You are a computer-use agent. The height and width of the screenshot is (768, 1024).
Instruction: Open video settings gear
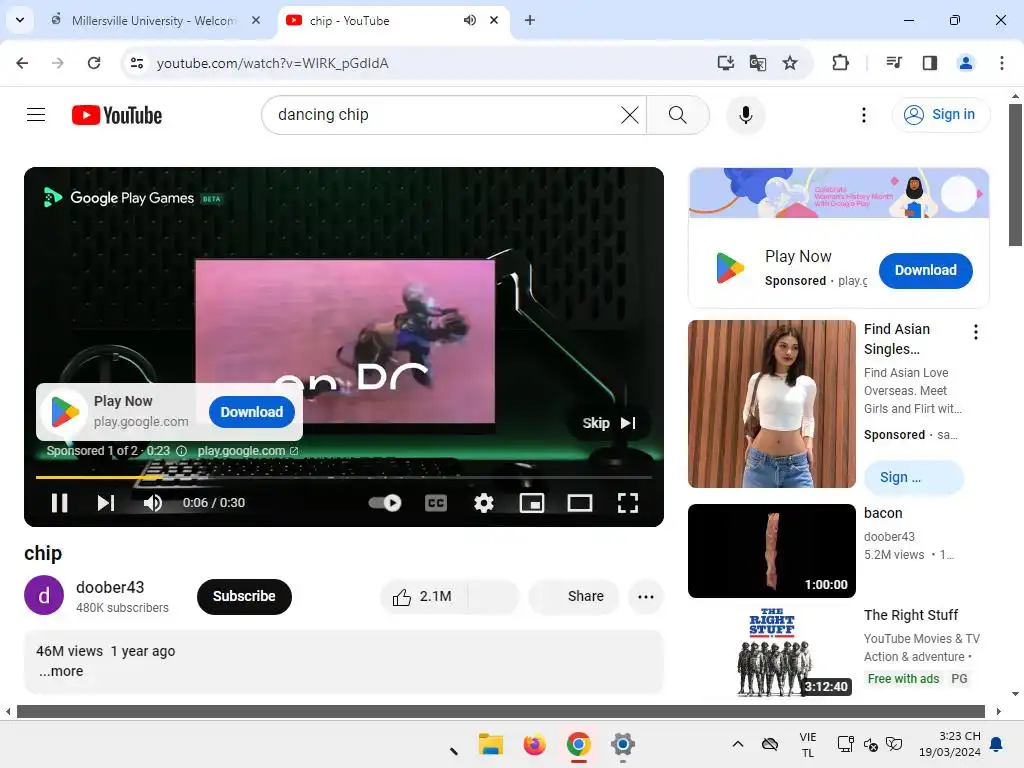coord(484,503)
